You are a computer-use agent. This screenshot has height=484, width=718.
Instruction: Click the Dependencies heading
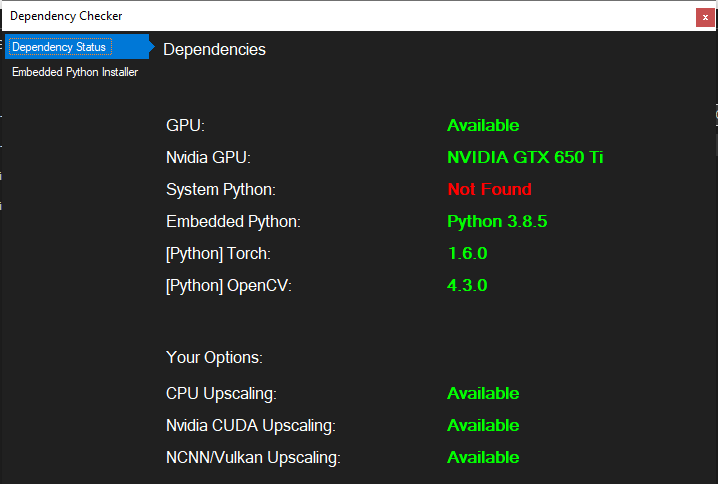tap(214, 49)
